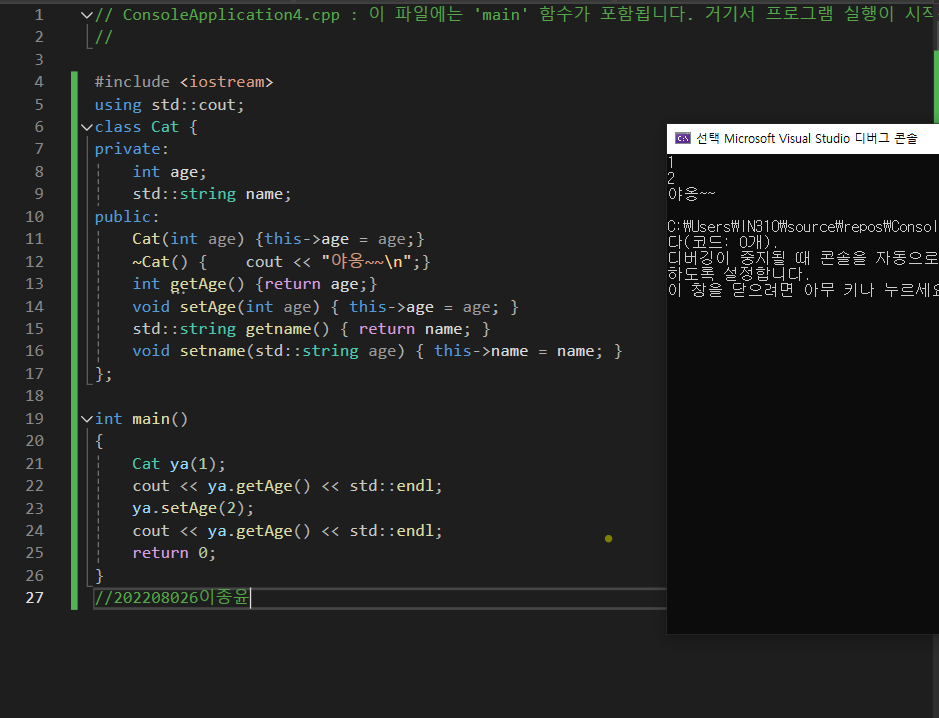Click the 'using std::cout;' line
Image resolution: width=939 pixels, height=718 pixels.
[x=169, y=105]
